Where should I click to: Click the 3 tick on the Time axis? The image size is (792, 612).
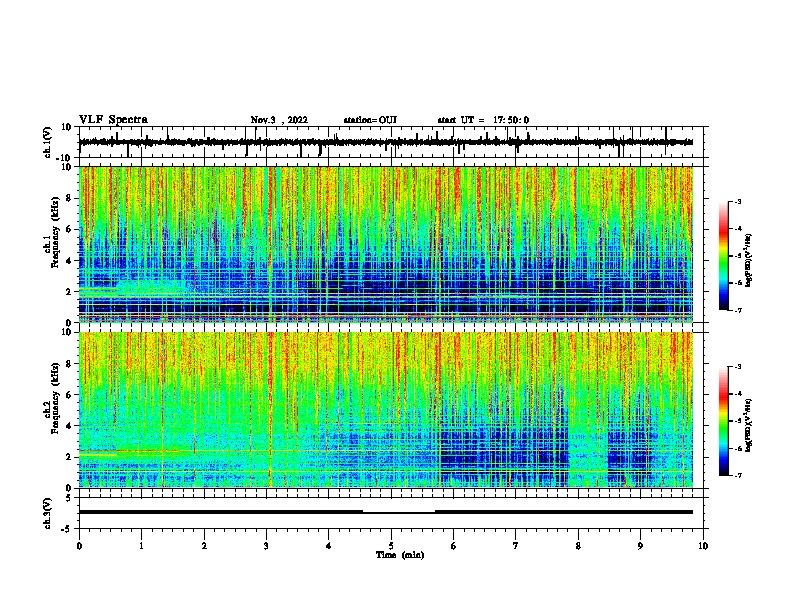point(266,546)
